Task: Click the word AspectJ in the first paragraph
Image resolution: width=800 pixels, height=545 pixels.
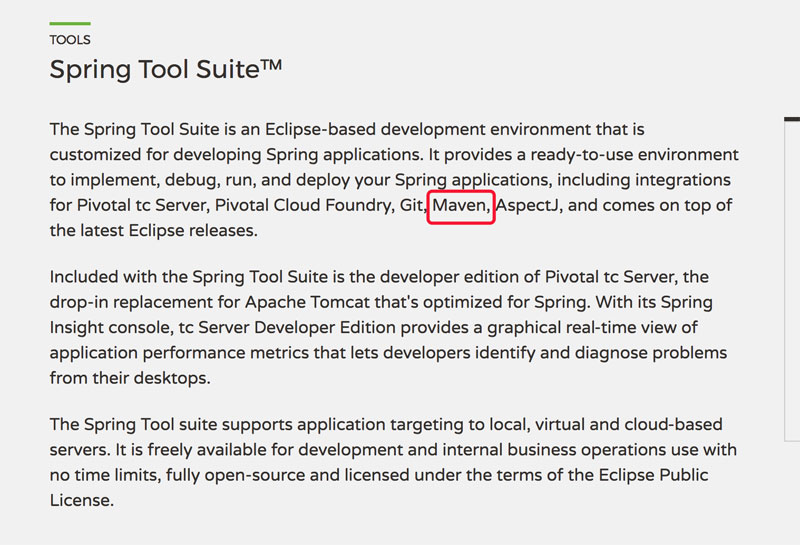Action: point(530,206)
